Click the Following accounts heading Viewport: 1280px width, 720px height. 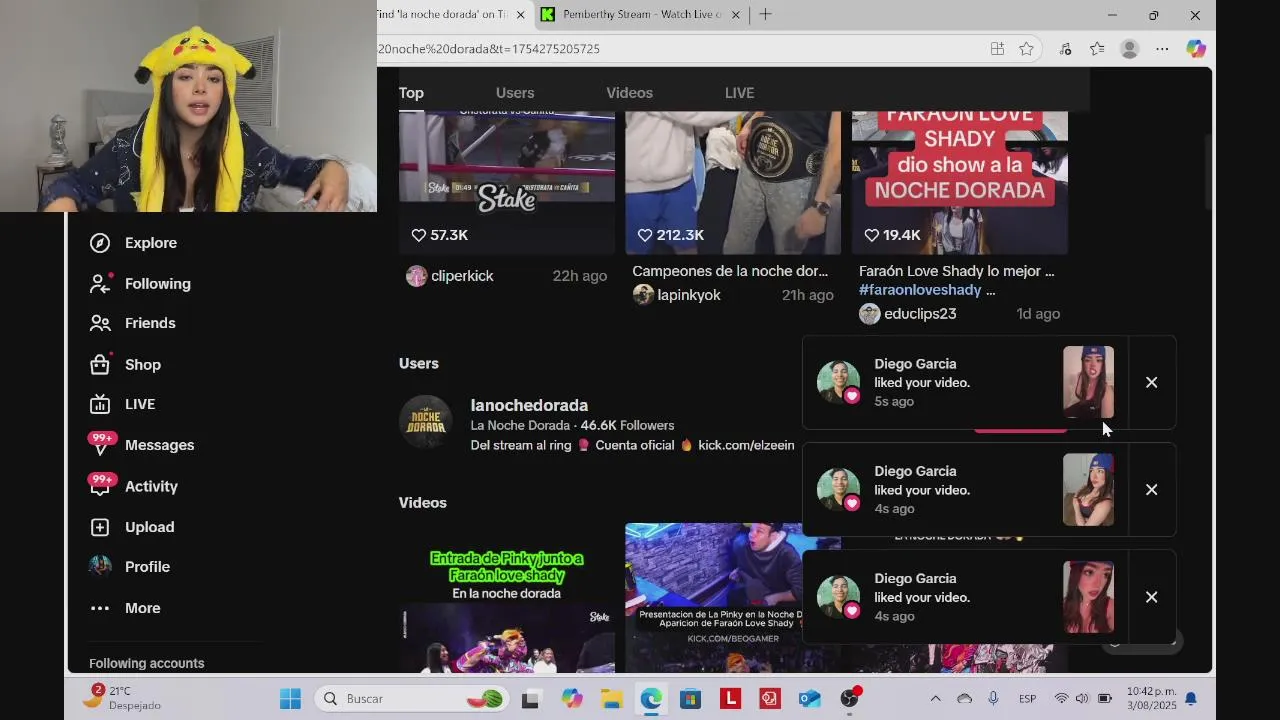pyautogui.click(x=146, y=663)
